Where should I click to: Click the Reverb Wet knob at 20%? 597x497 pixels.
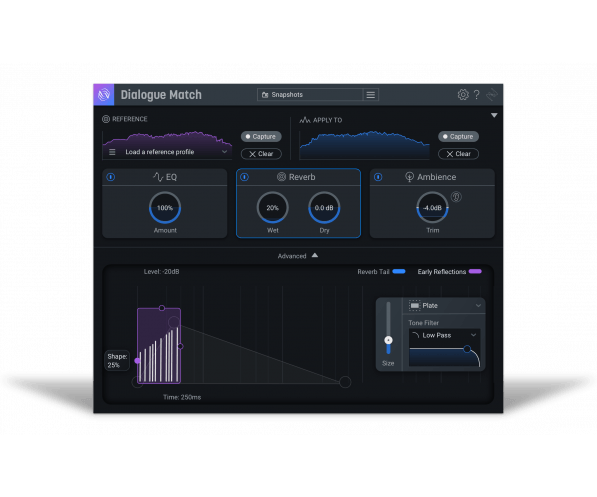273,208
